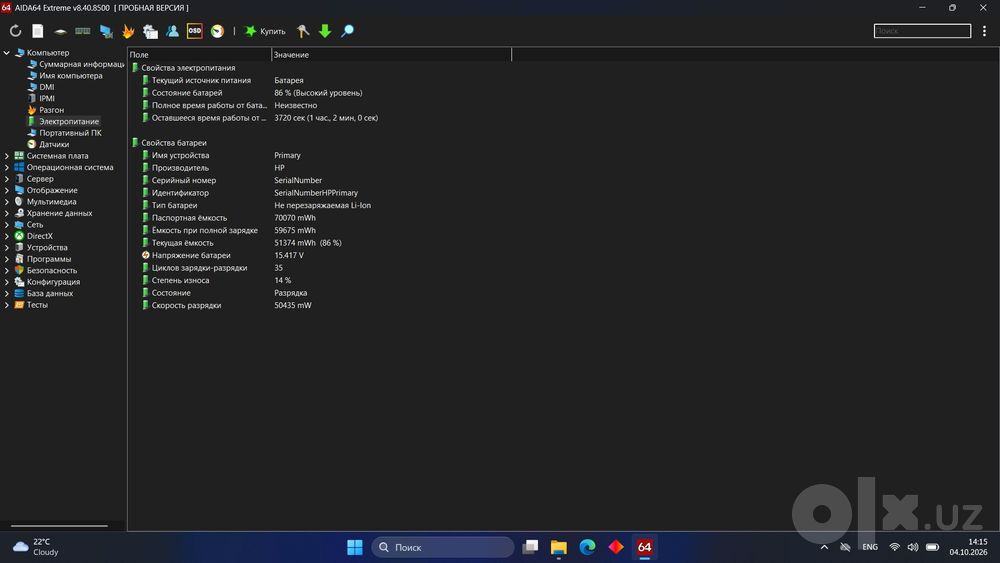Screen dimensions: 1000x563
Task: Launch the disk benchmark toolbar icon
Action: (x=60, y=31)
